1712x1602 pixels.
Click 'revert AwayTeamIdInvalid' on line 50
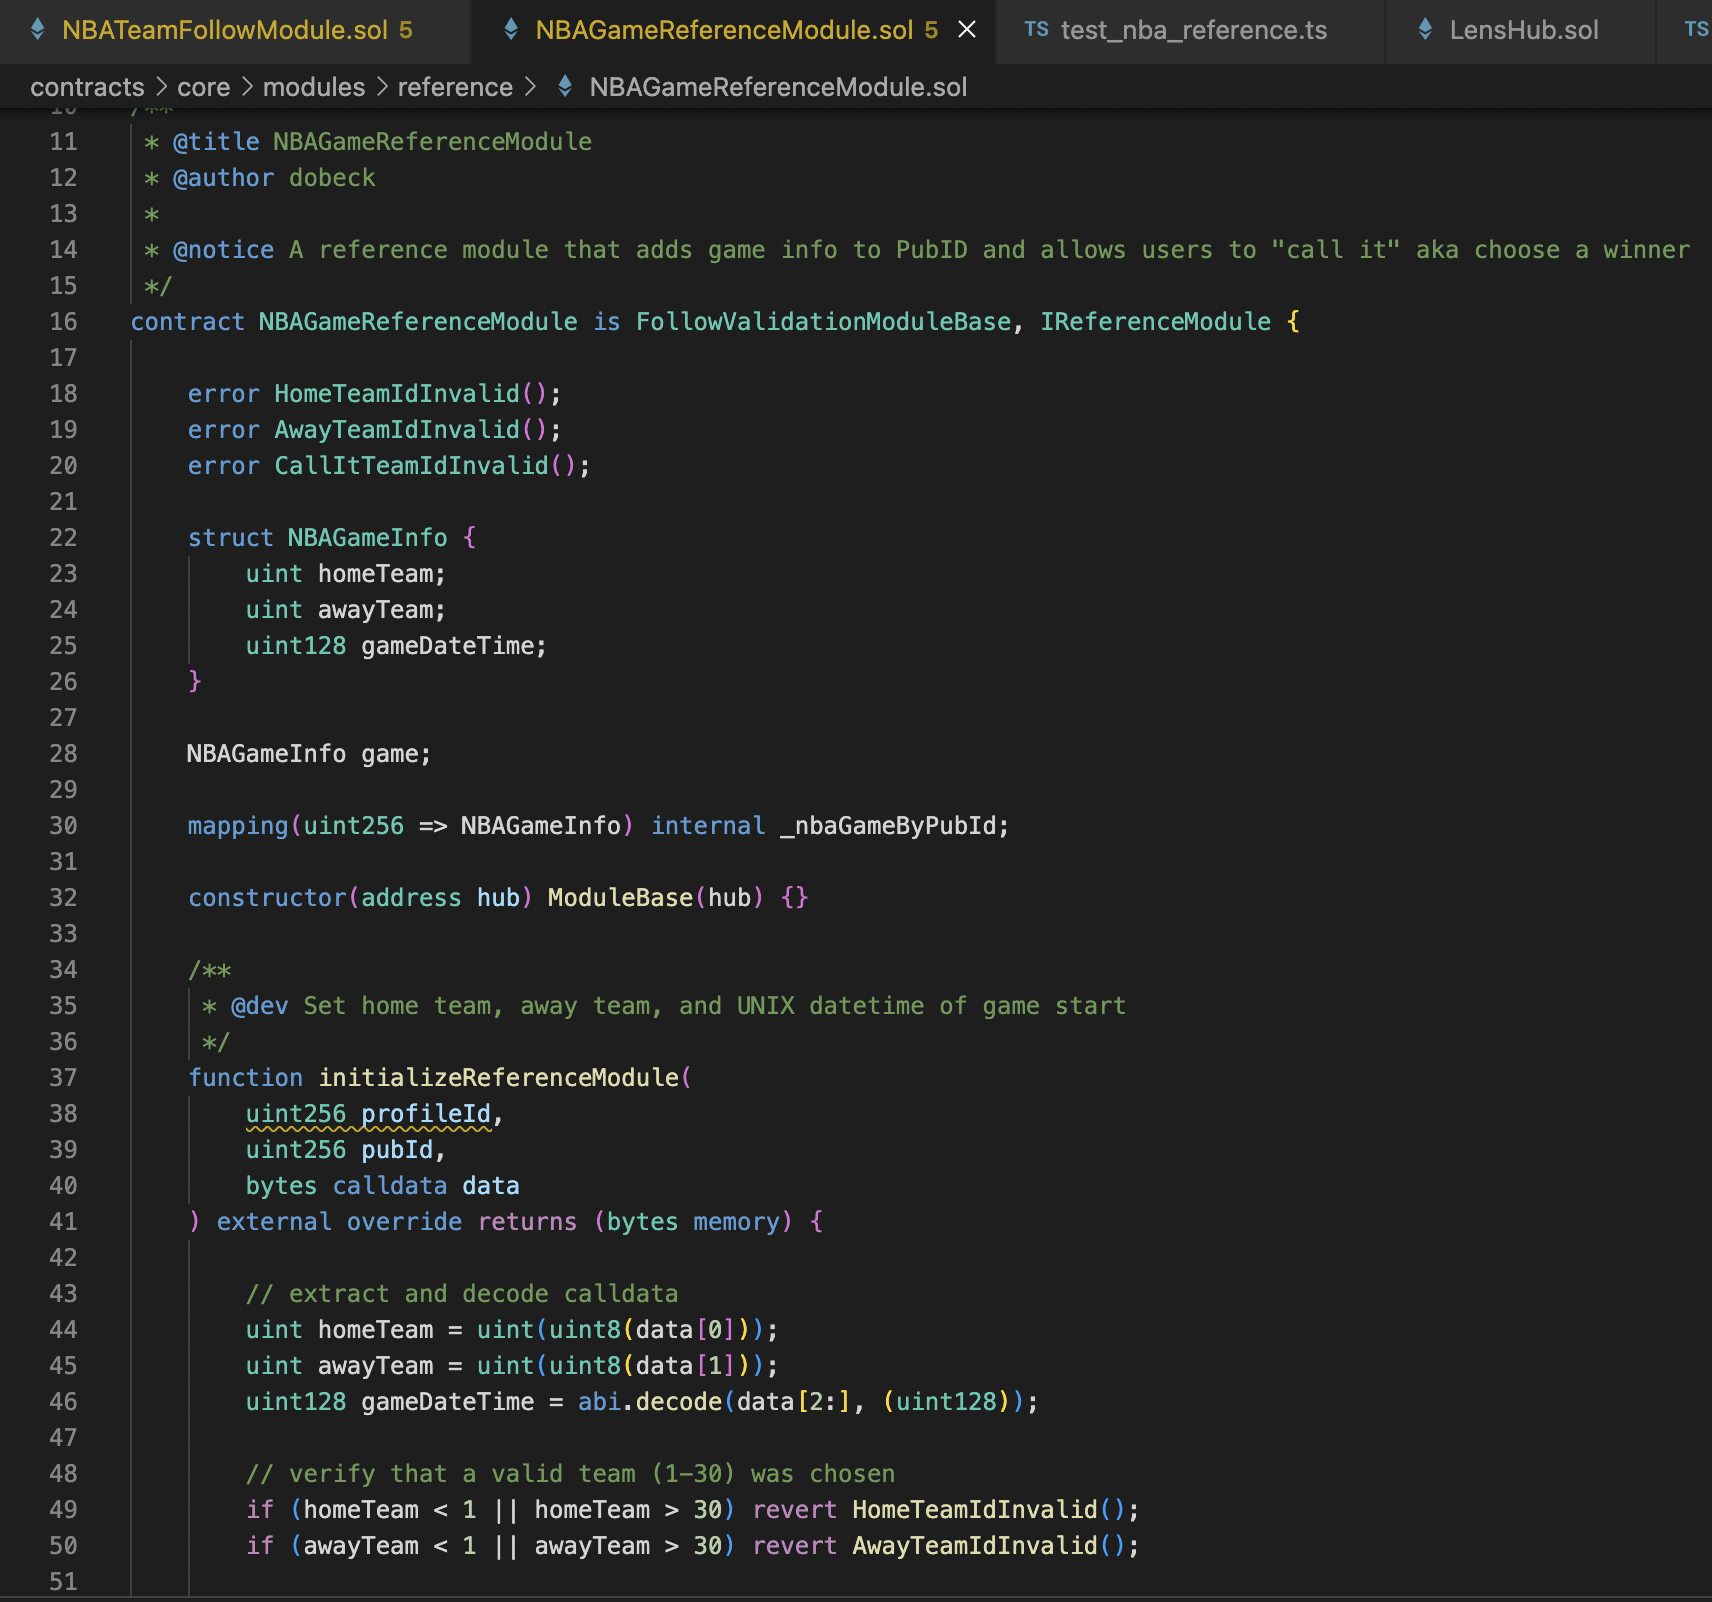click(x=925, y=1546)
